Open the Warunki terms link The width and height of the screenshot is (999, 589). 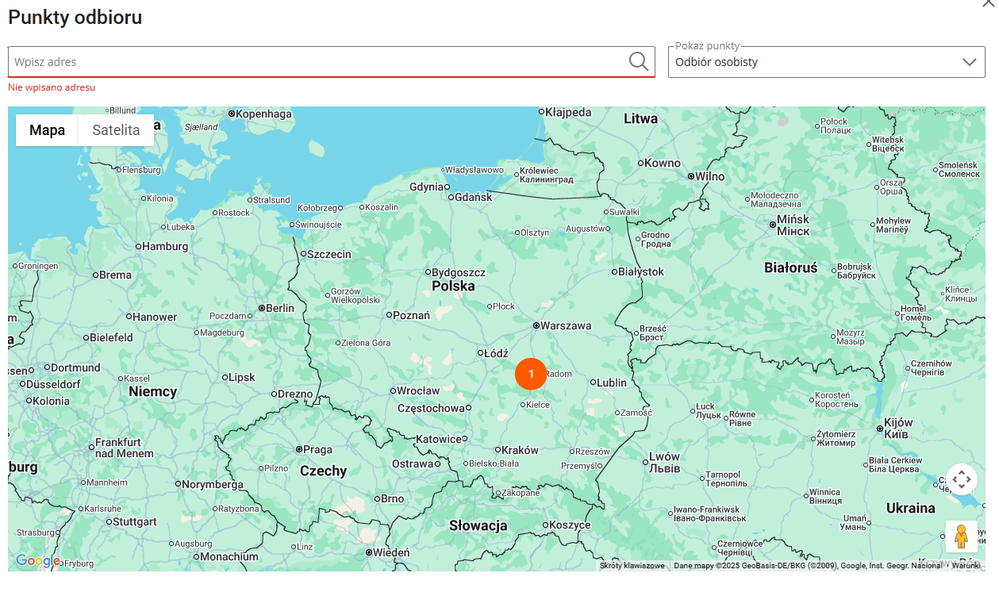pos(965,566)
